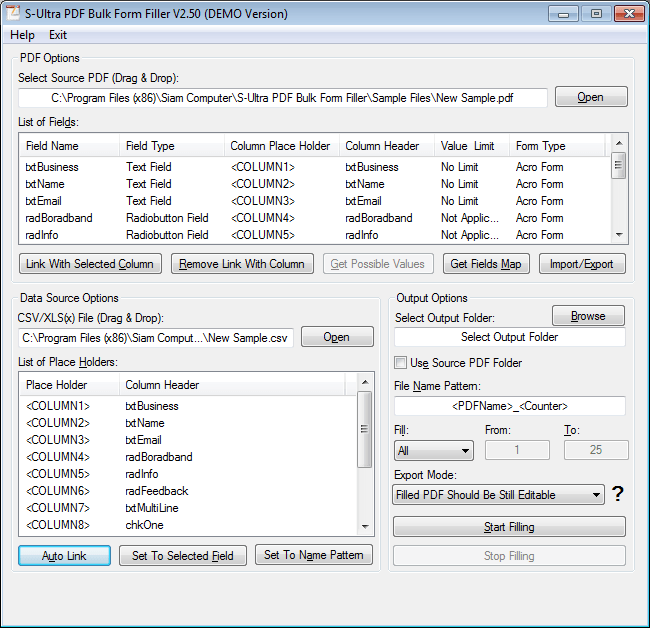This screenshot has width=650, height=628.
Task: Click Link With Selected Column button
Action: (x=90, y=264)
